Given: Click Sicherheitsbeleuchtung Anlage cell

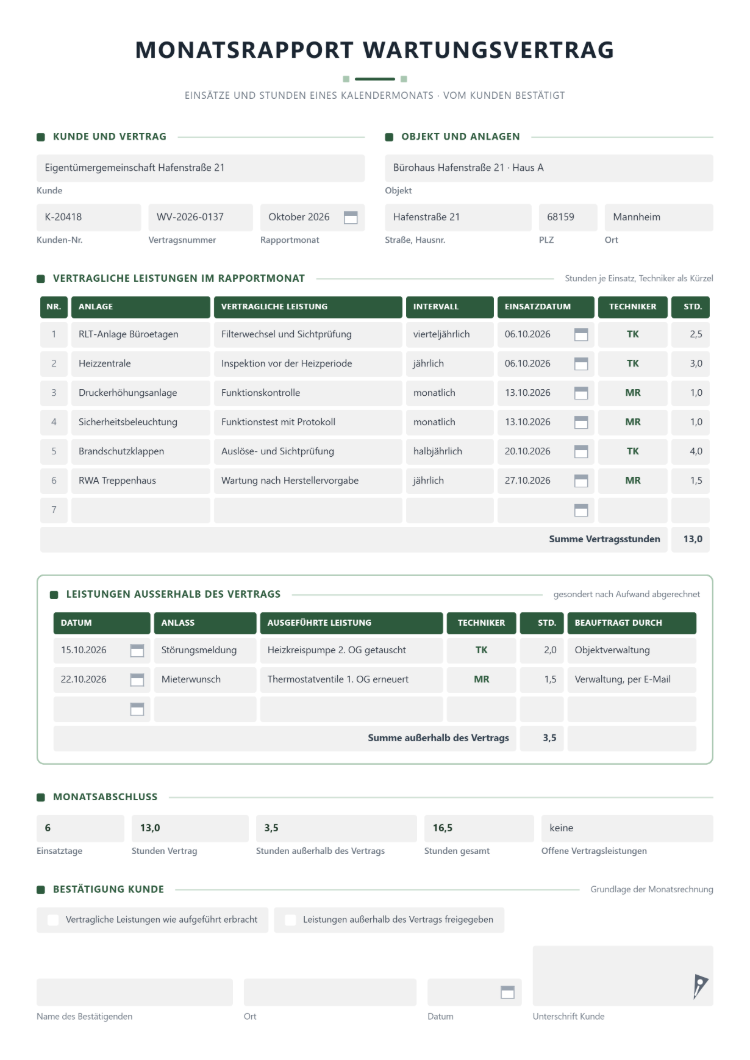Looking at the screenshot, I should click(x=141, y=422).
